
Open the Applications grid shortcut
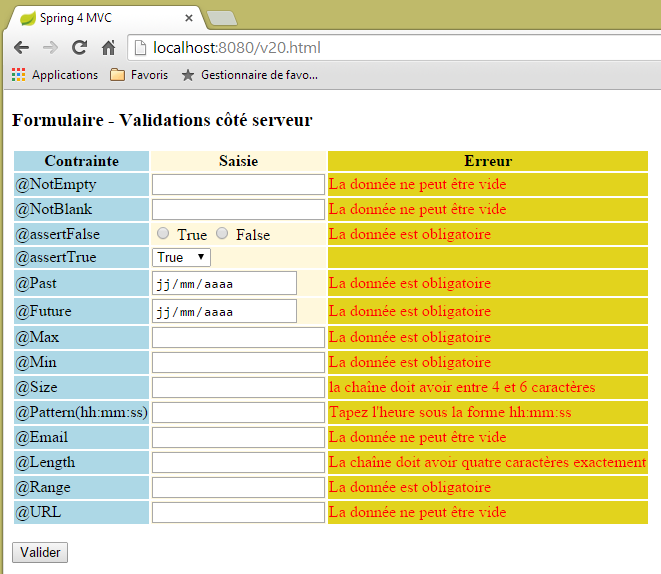[55, 75]
